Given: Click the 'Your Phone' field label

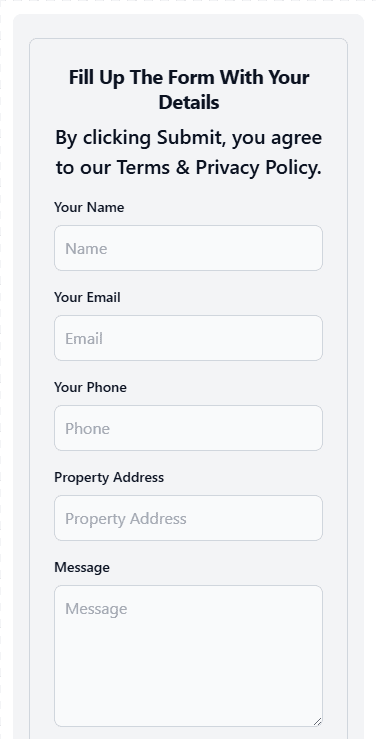Looking at the screenshot, I should pyautogui.click(x=90, y=387).
